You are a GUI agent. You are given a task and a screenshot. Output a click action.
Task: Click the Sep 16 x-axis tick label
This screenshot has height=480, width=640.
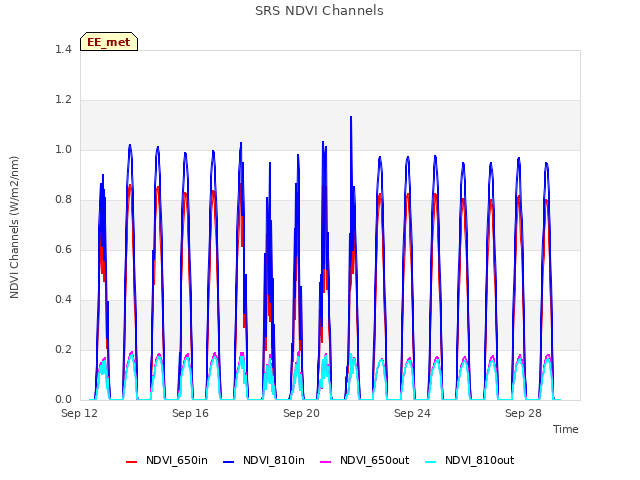(190, 413)
